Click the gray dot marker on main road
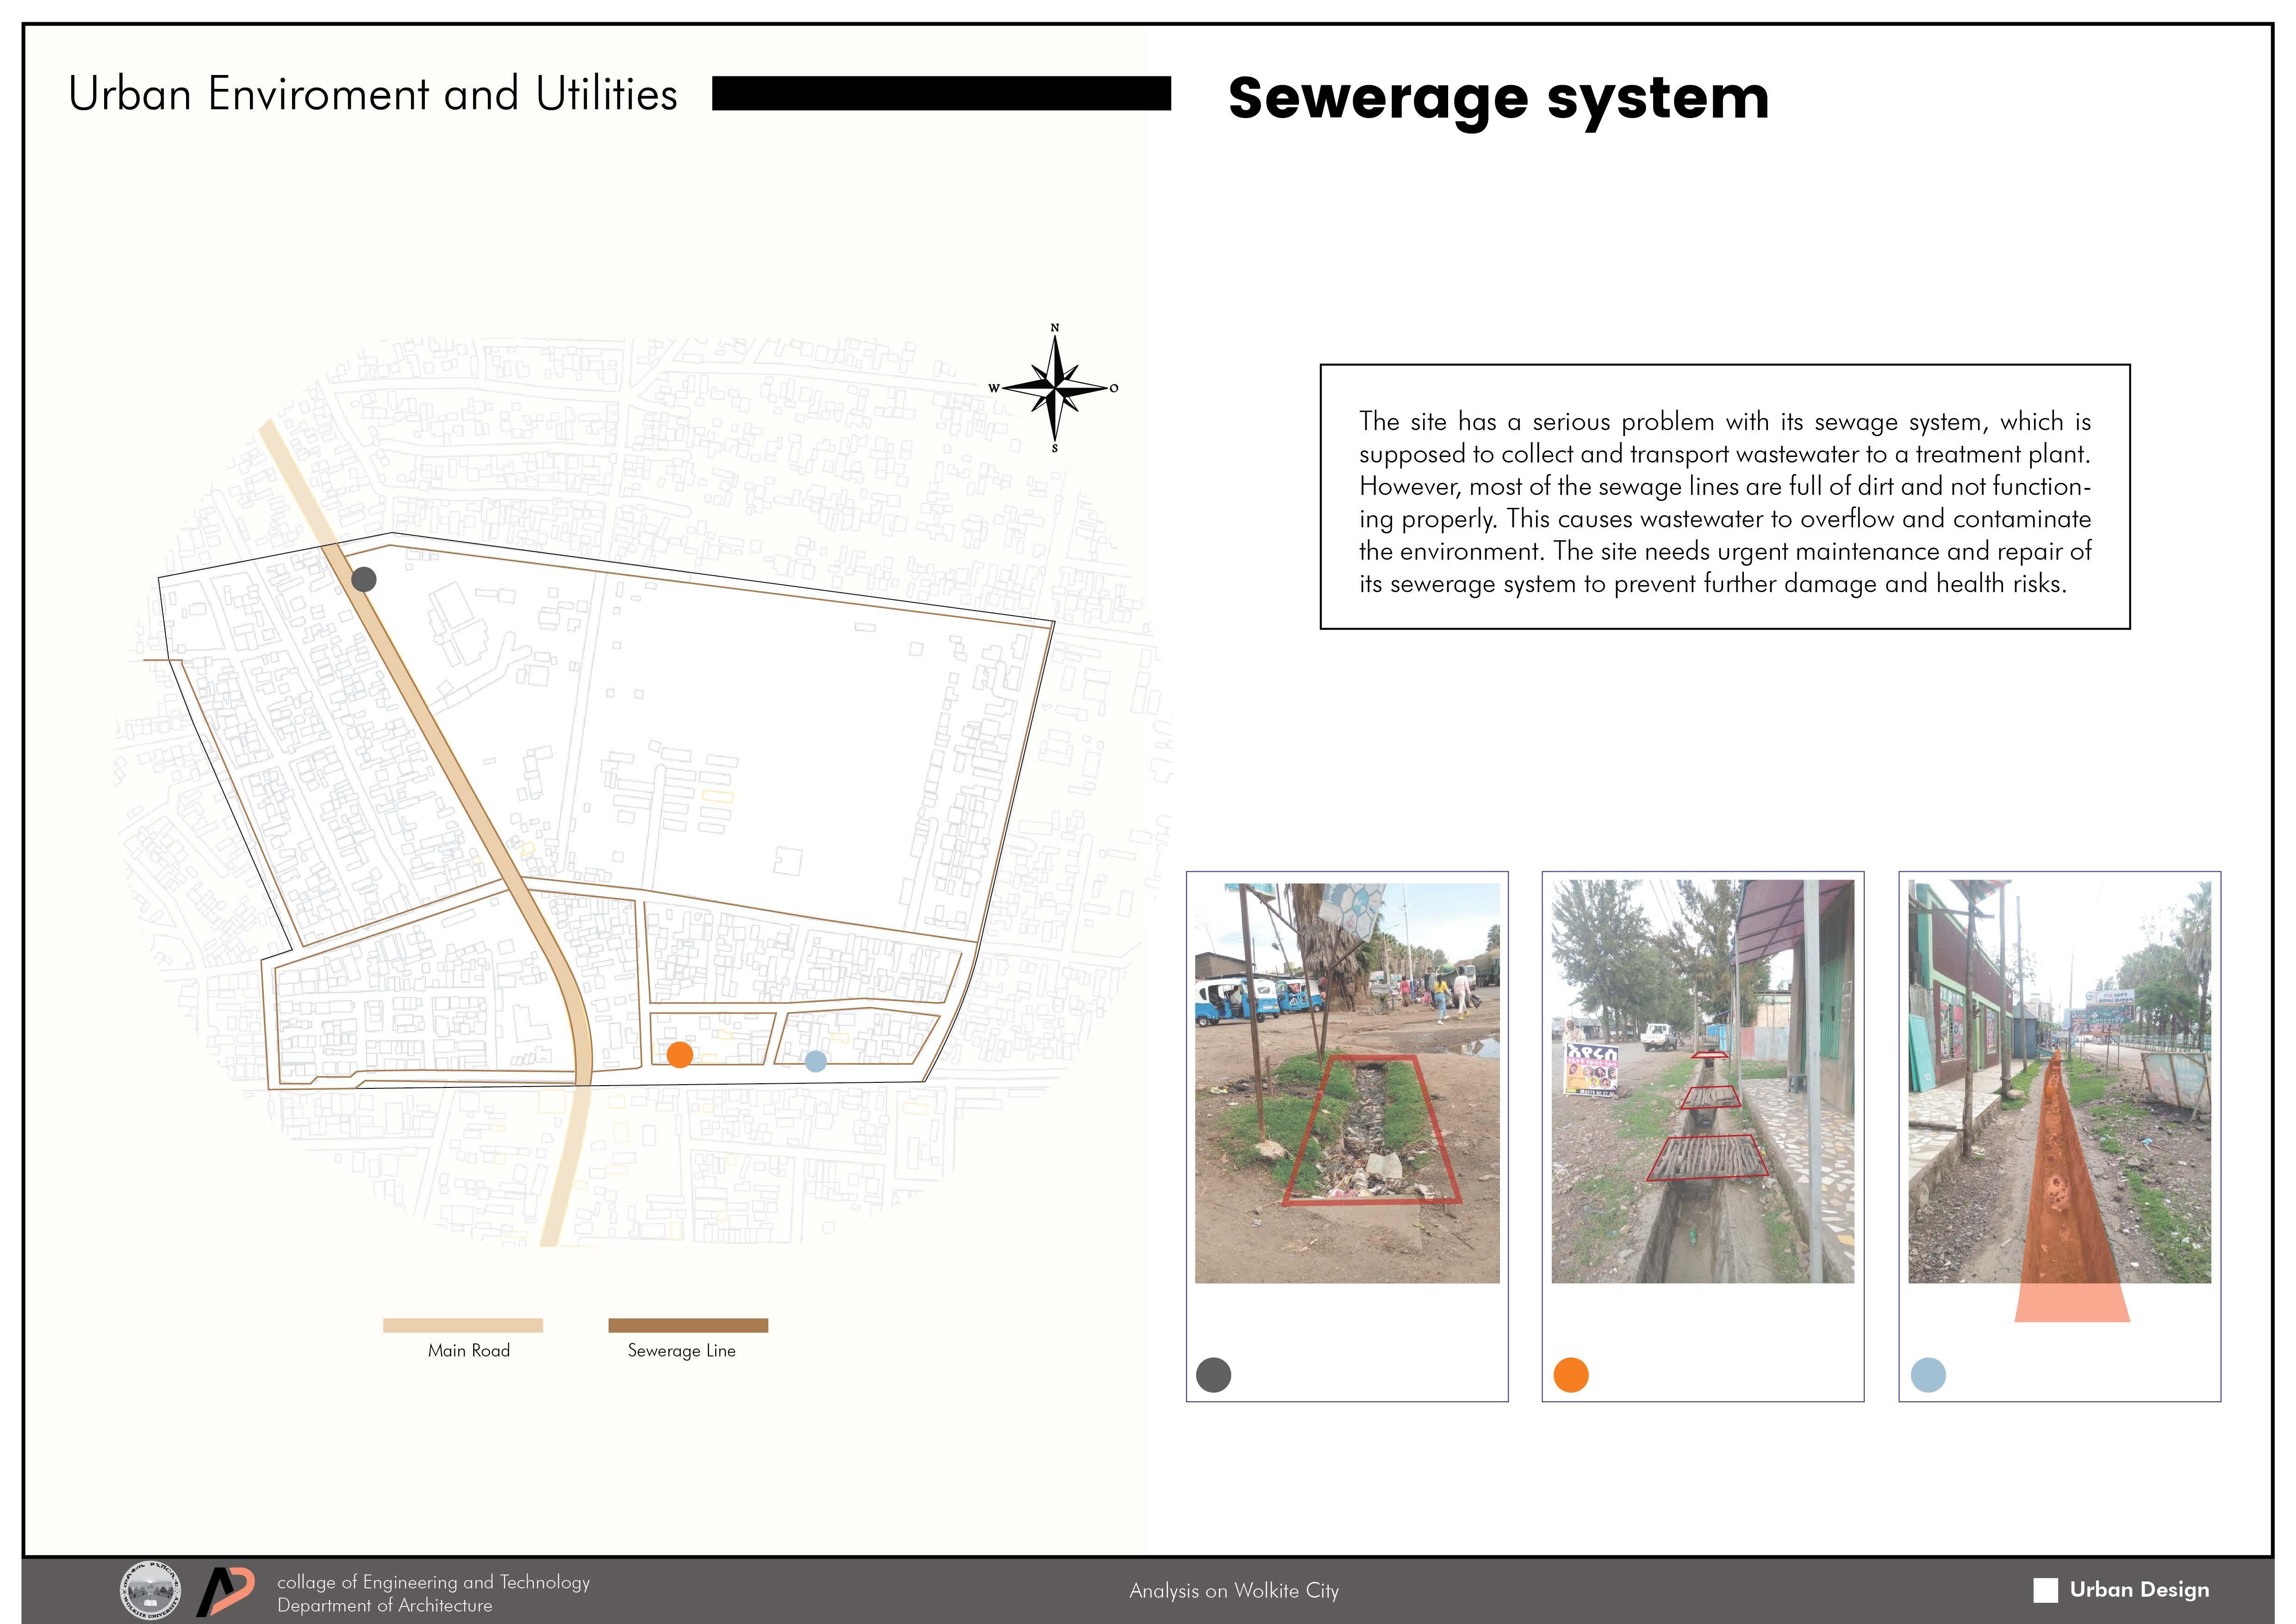2296x1624 pixels. [x=364, y=579]
